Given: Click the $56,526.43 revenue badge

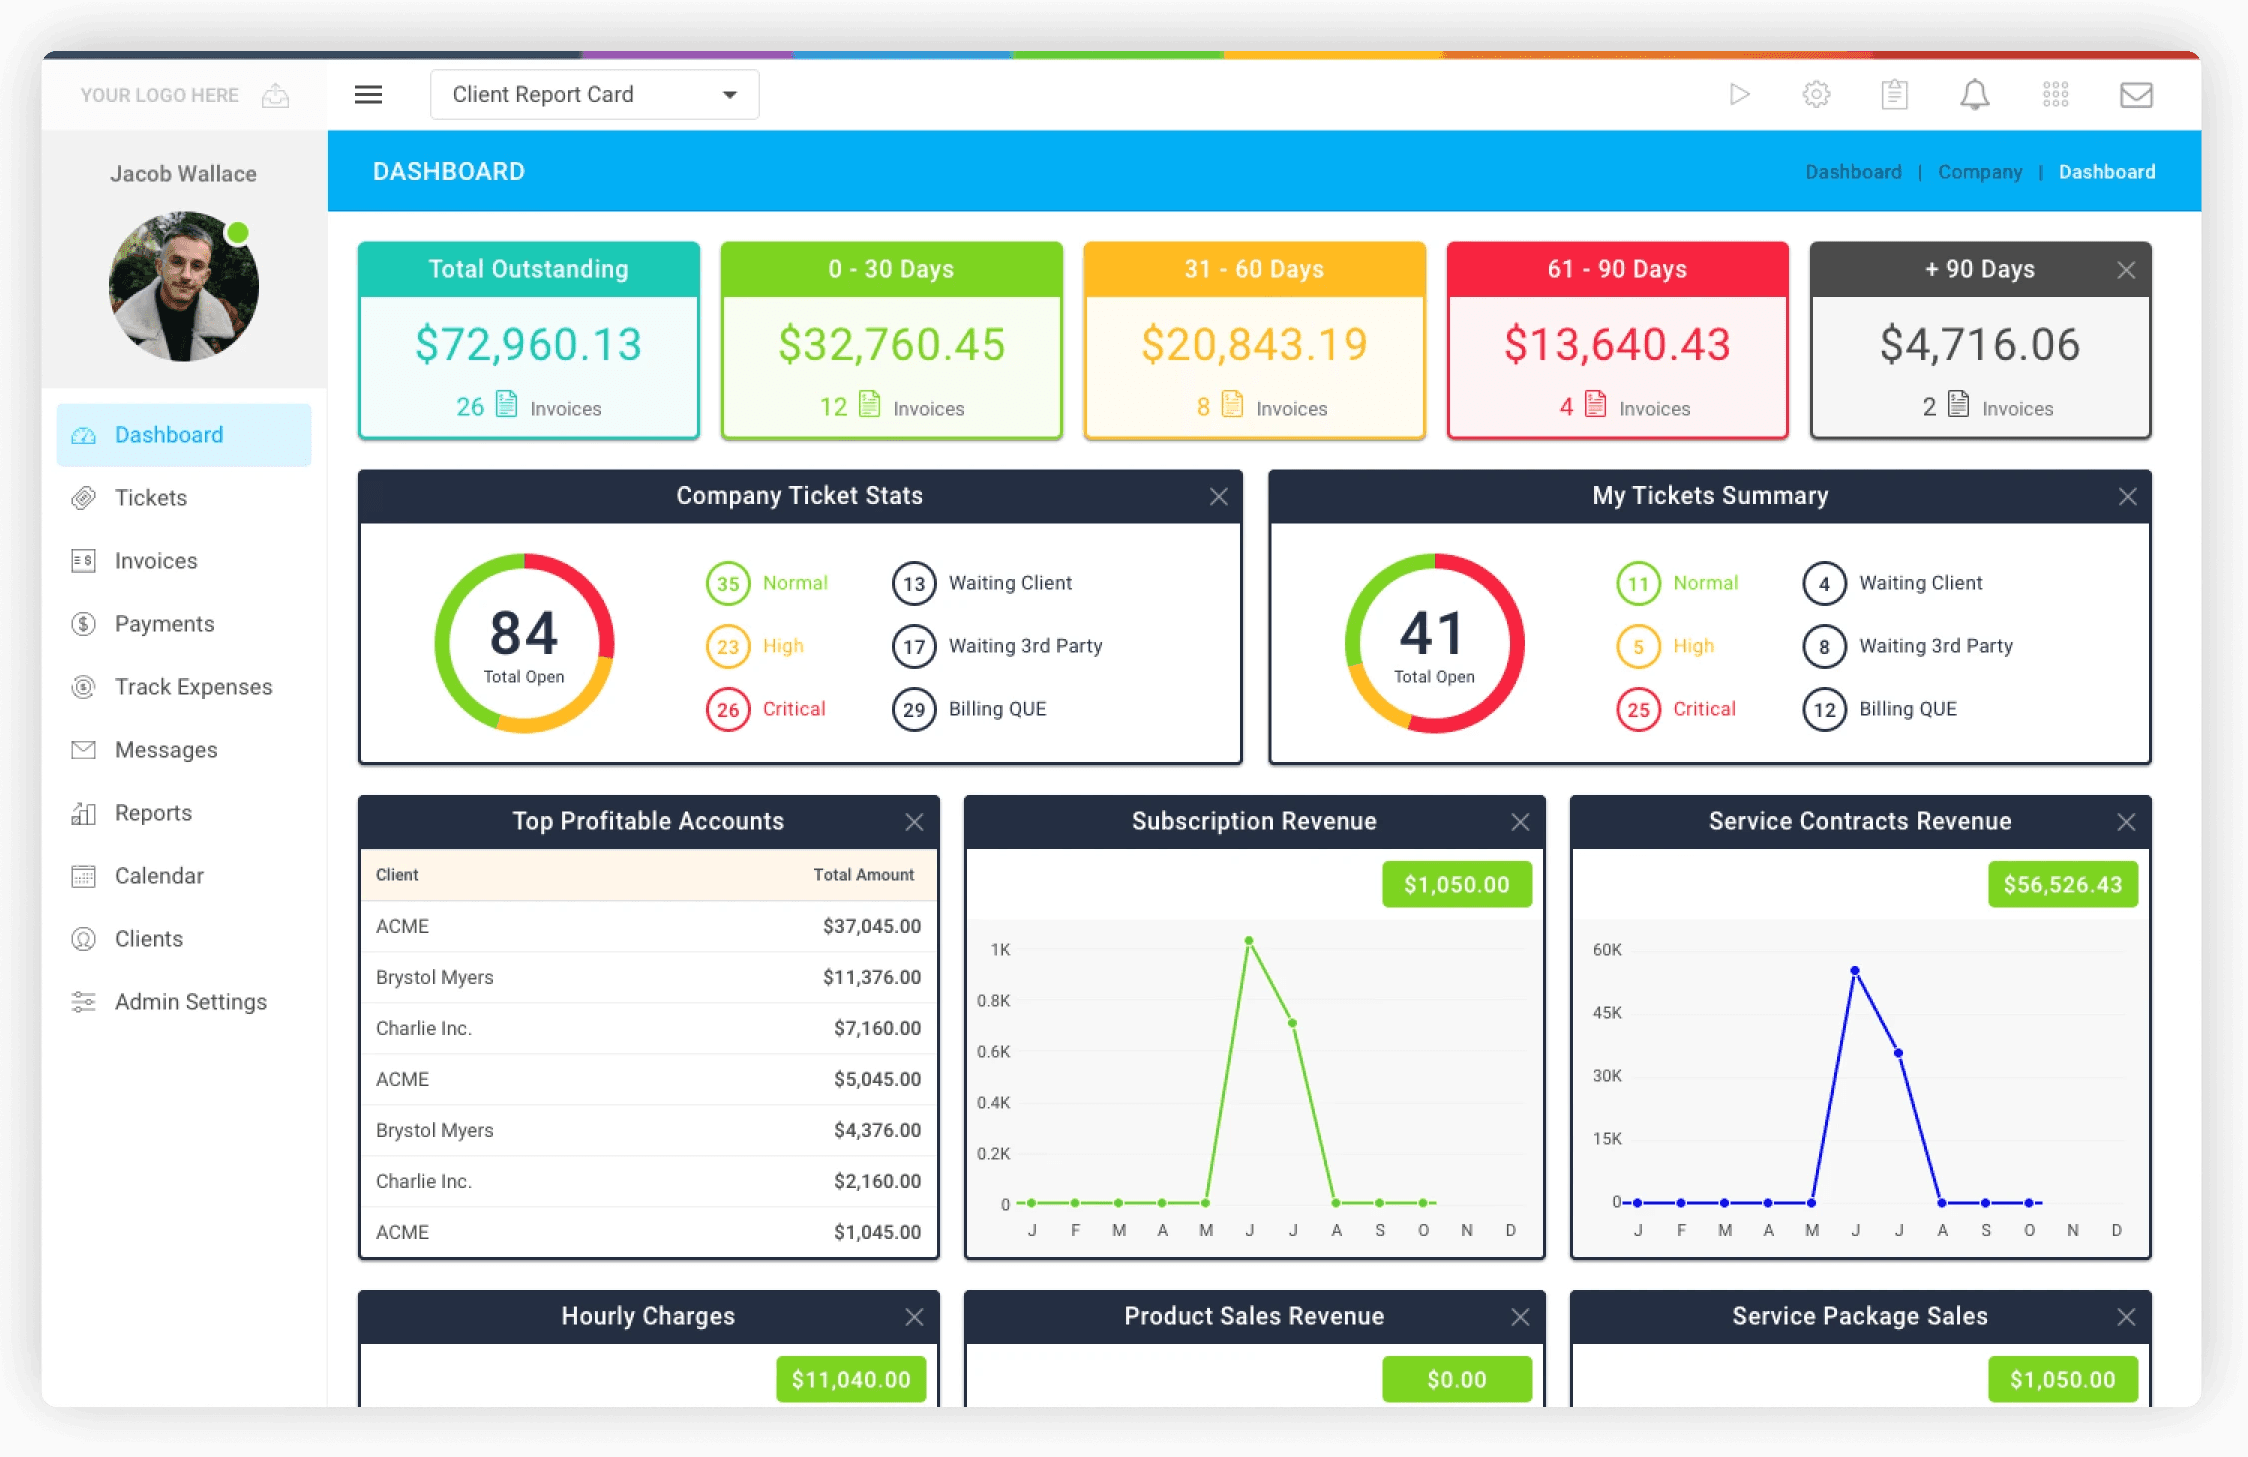Looking at the screenshot, I should point(2062,885).
